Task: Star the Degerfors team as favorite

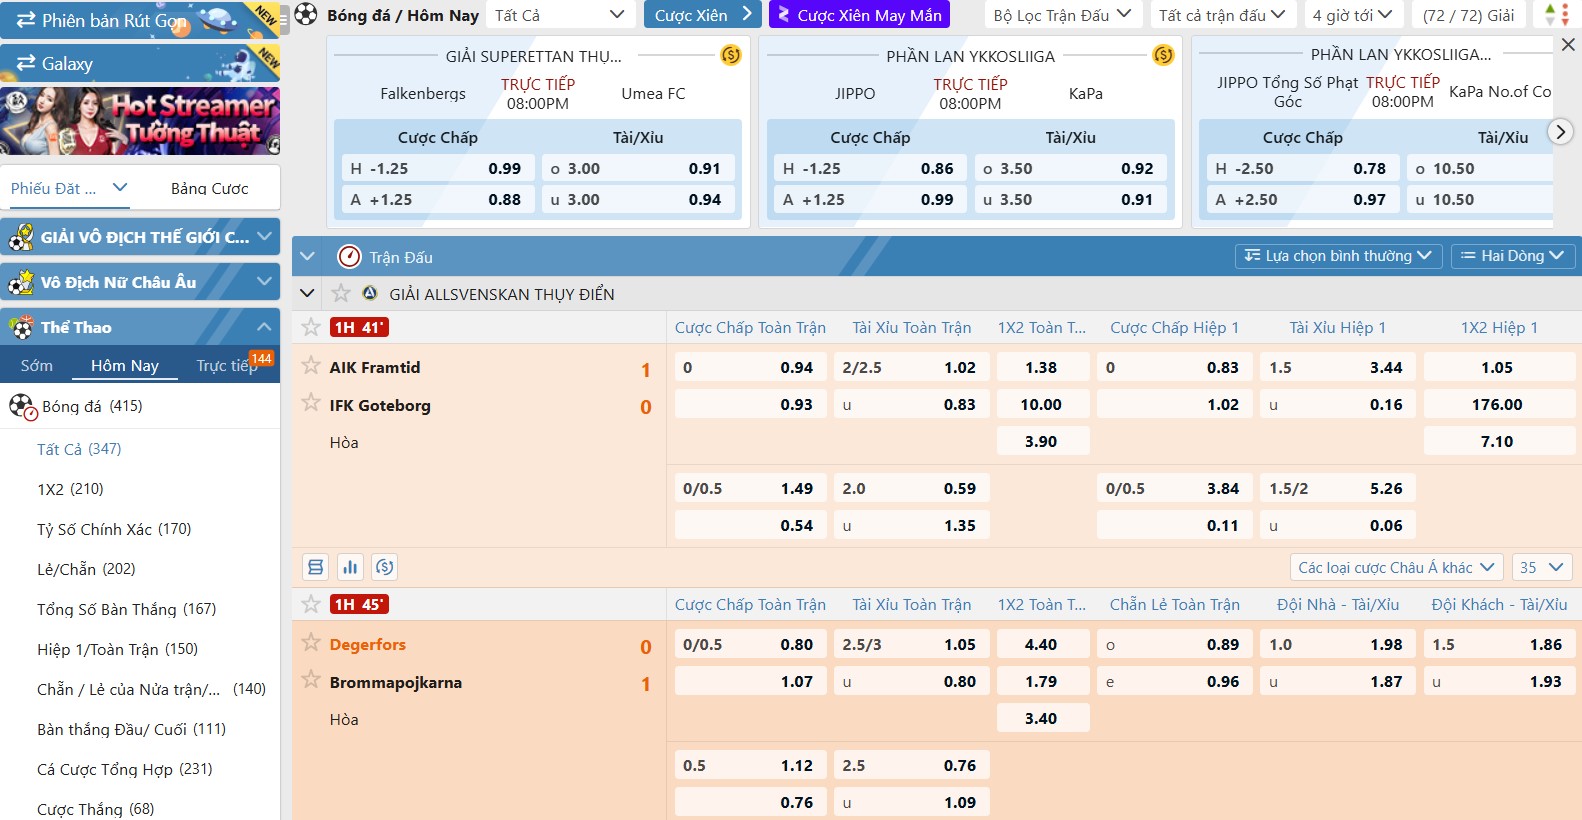Action: [x=311, y=643]
